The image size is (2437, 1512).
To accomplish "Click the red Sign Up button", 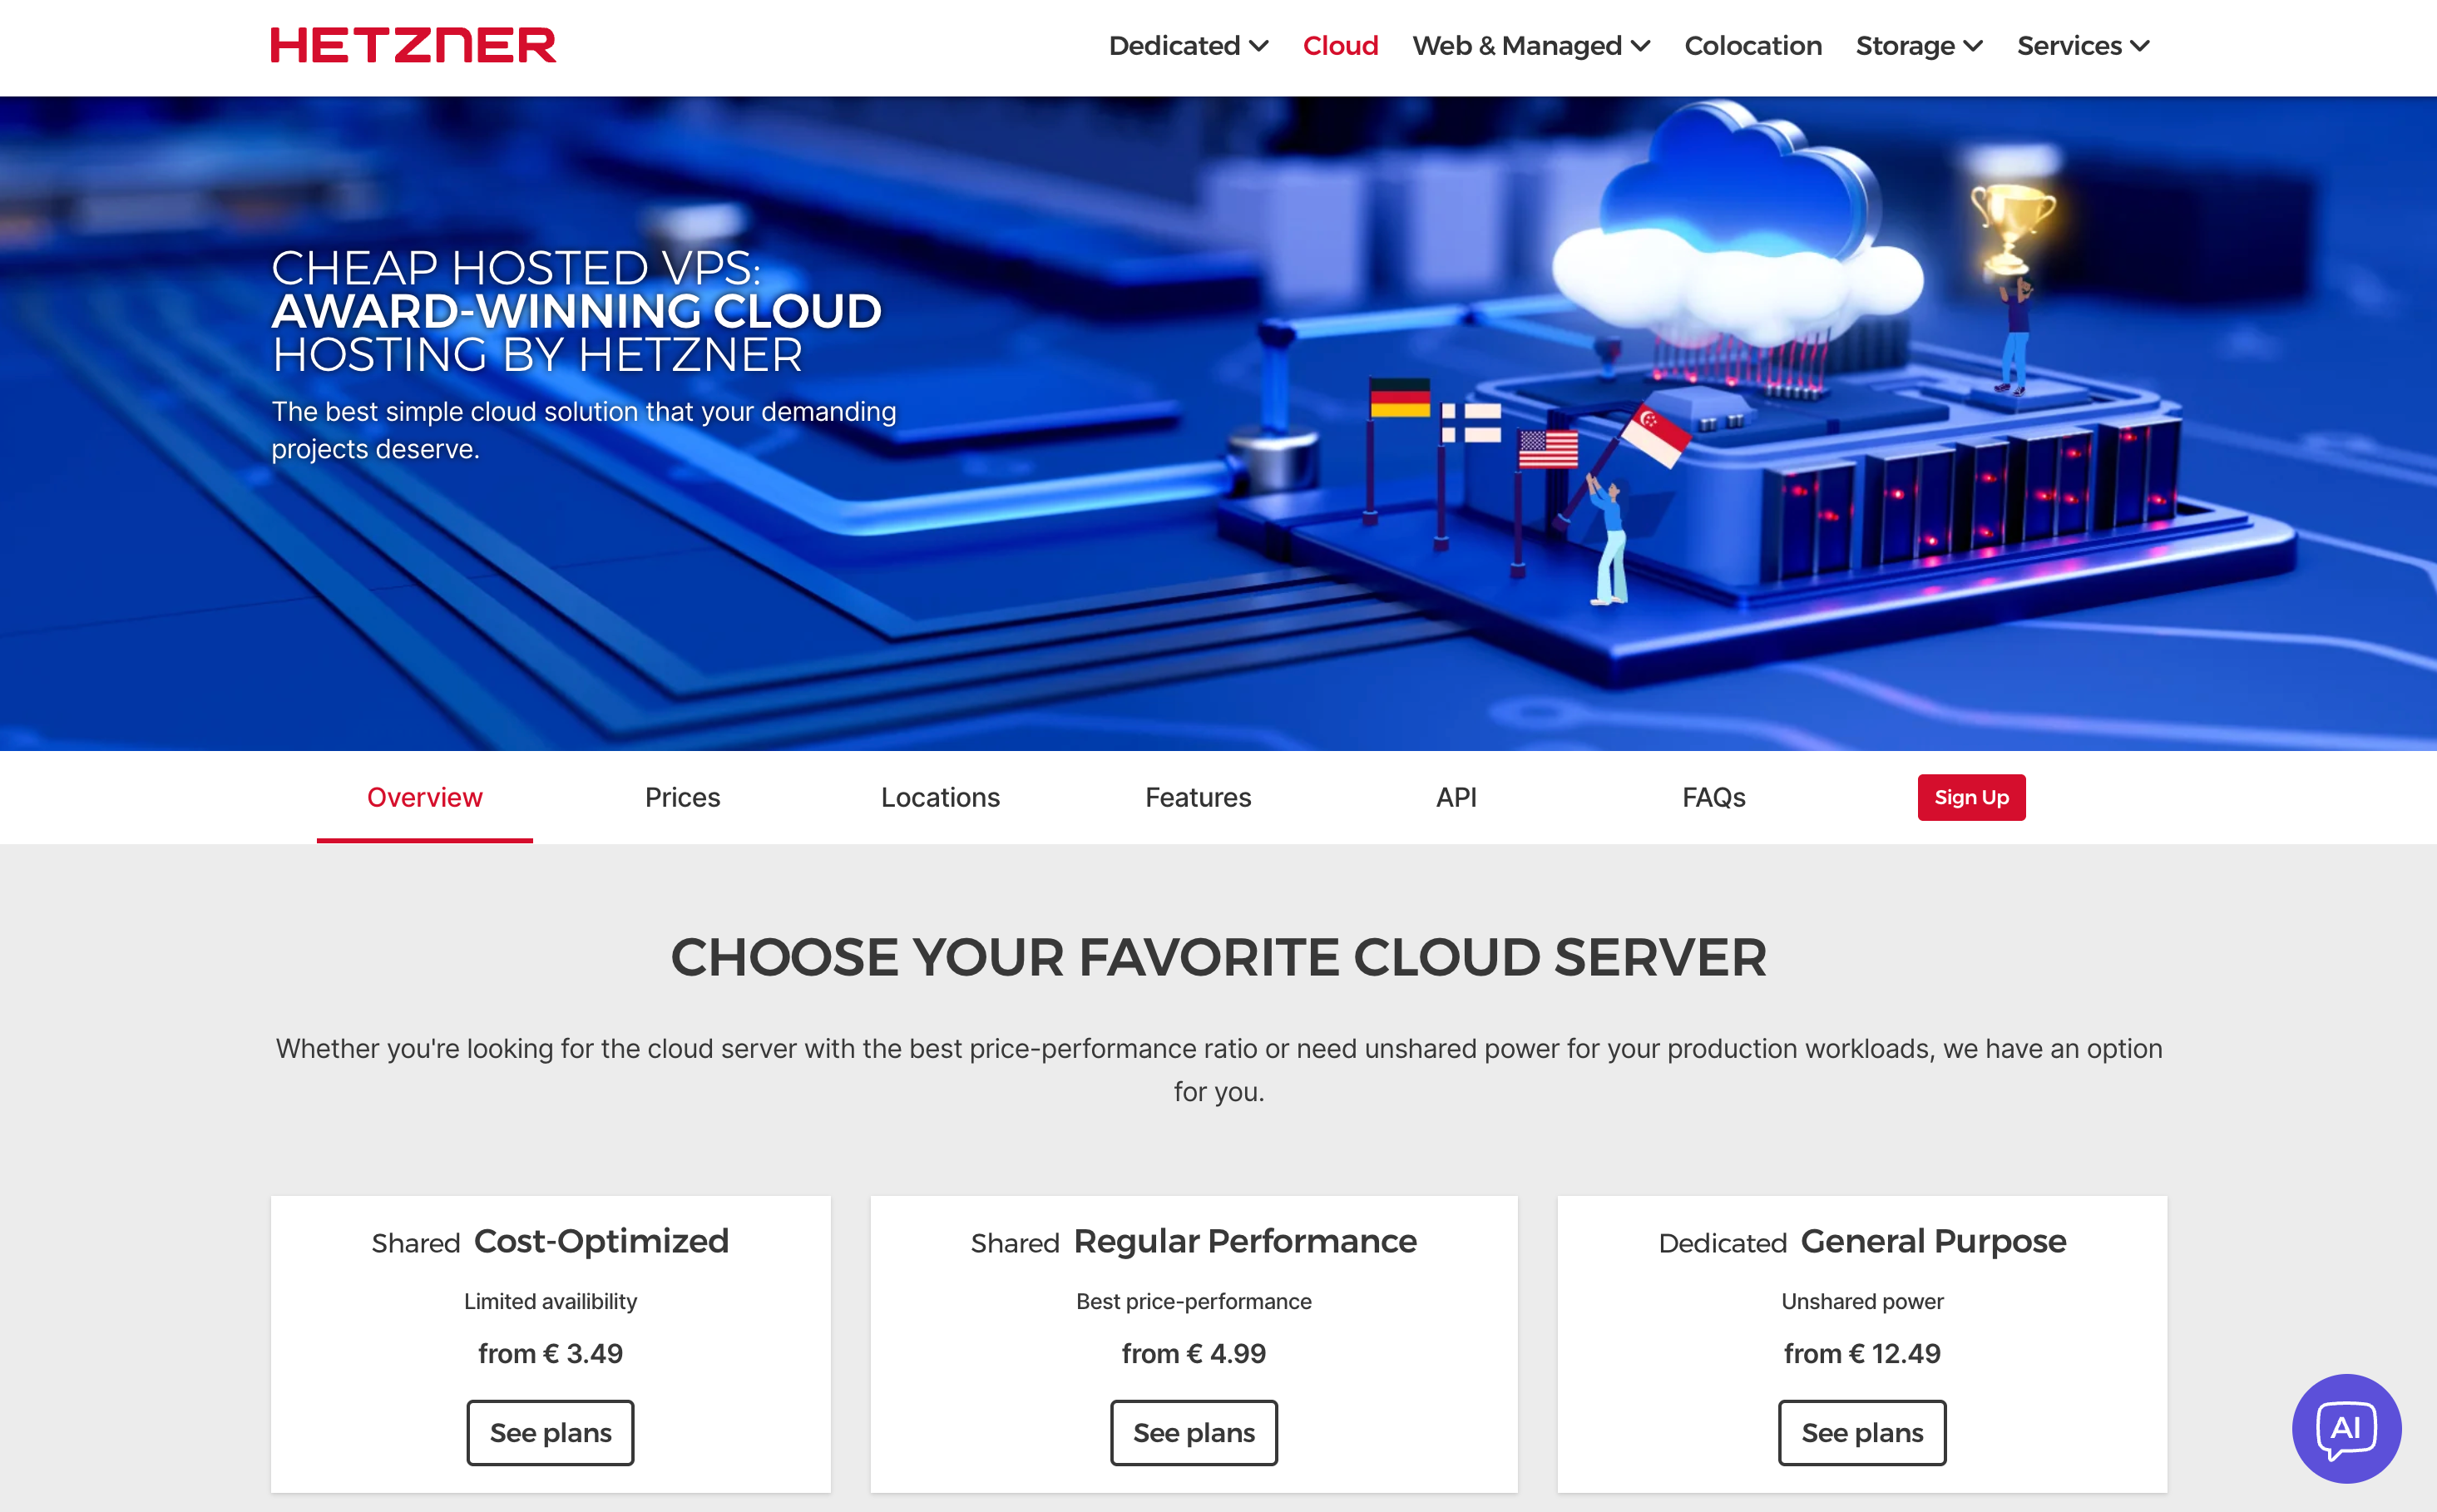I will coord(1971,797).
